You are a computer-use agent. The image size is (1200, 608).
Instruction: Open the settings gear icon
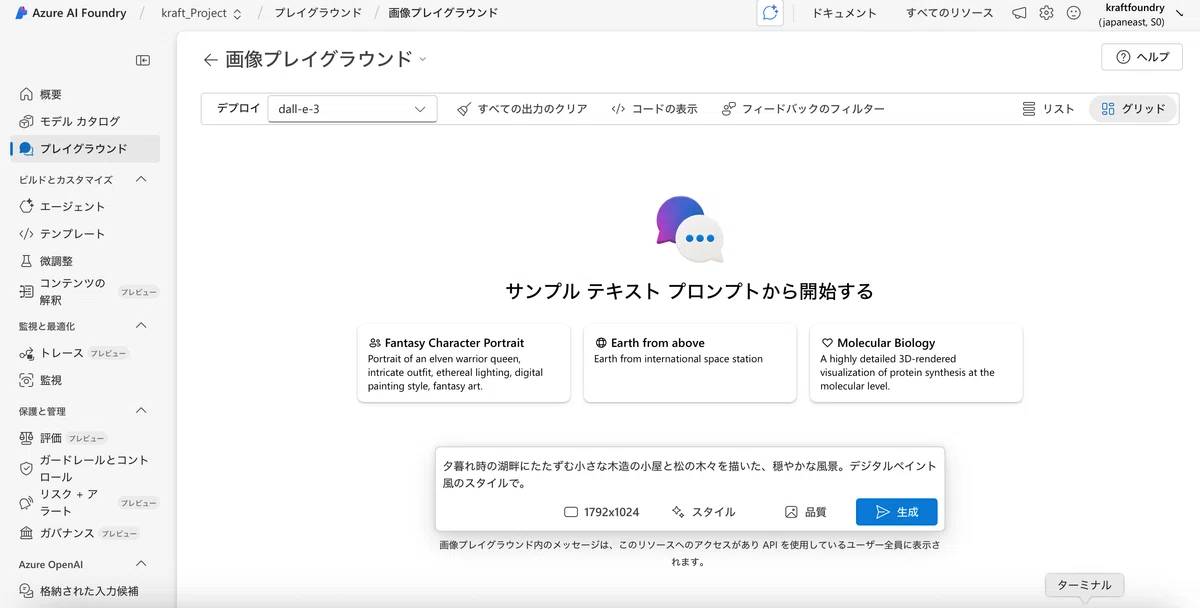point(1046,13)
